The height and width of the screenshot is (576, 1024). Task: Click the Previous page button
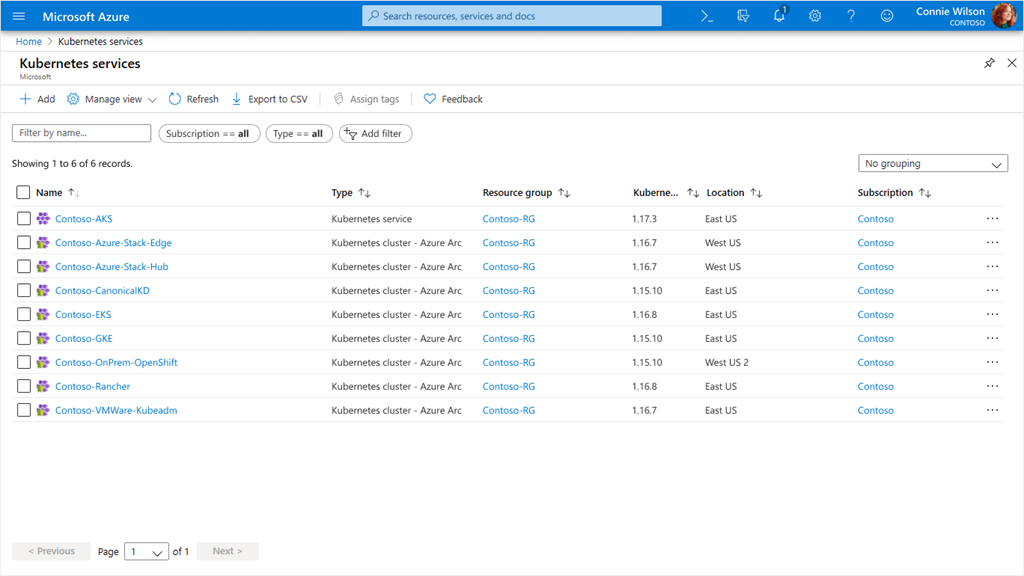(x=51, y=551)
